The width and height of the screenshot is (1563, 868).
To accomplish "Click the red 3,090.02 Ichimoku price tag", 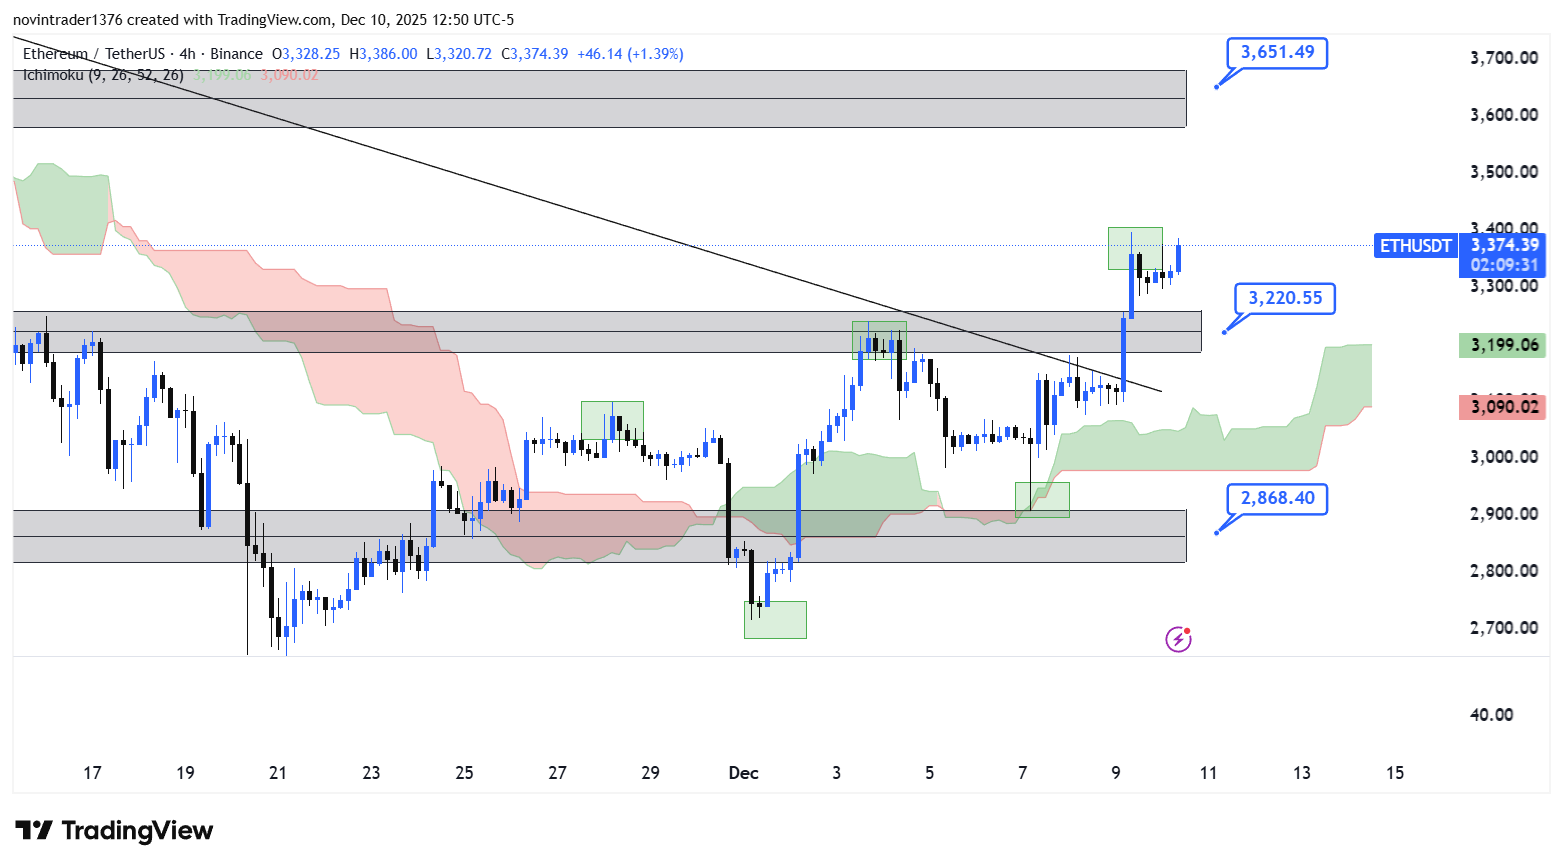I will point(1502,407).
